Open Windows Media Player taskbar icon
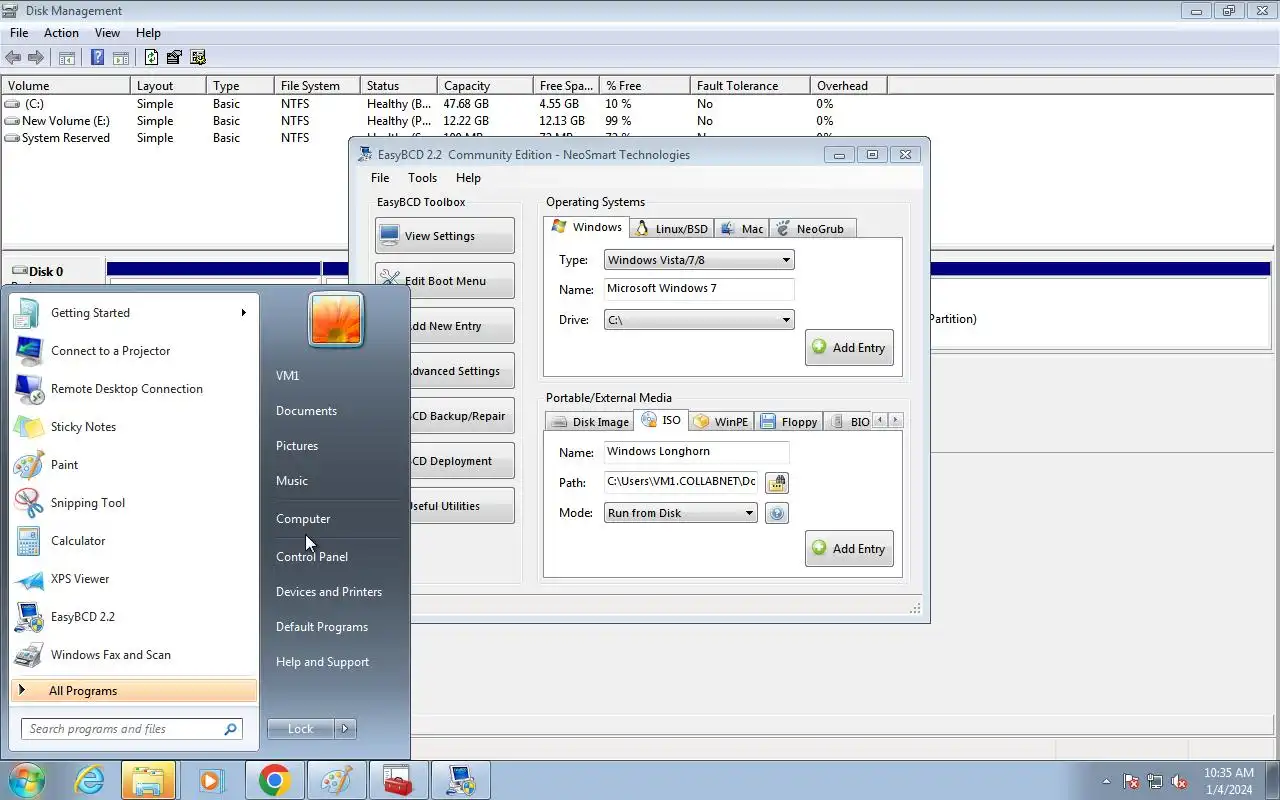The height and width of the screenshot is (800, 1280). tap(210, 781)
